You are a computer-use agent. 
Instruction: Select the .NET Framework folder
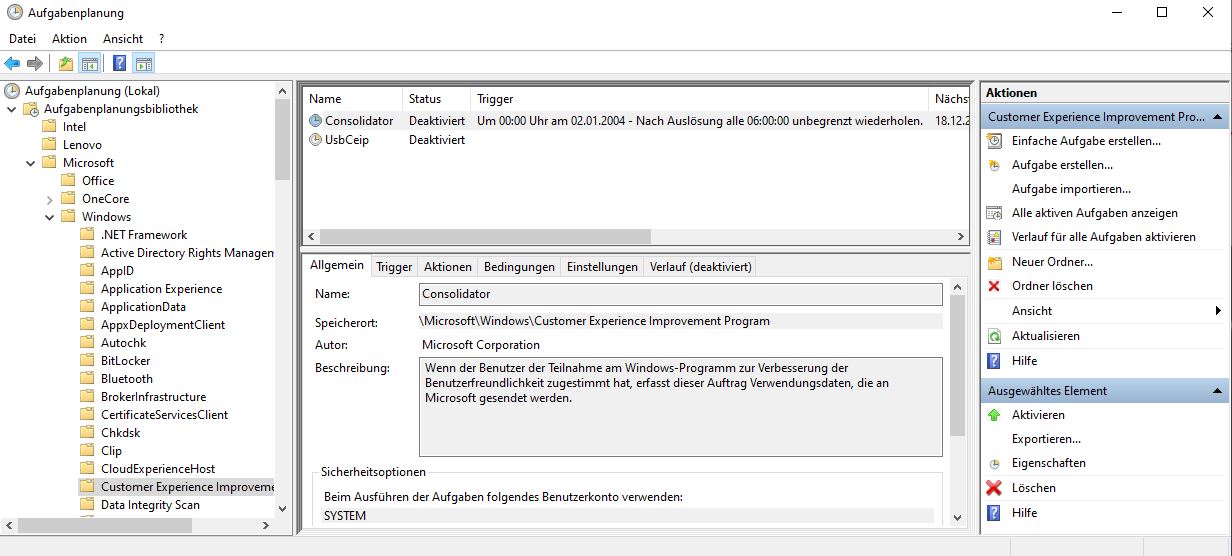tap(144, 235)
